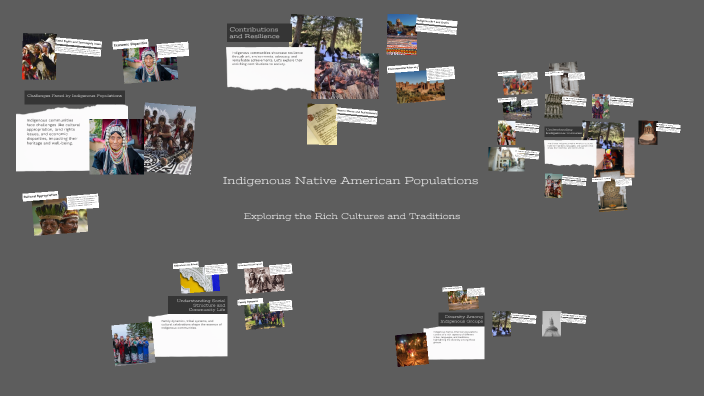Click subtitle 'Exploring the Rich Cultures and Traditions'
704x396 pixels.
352,216
